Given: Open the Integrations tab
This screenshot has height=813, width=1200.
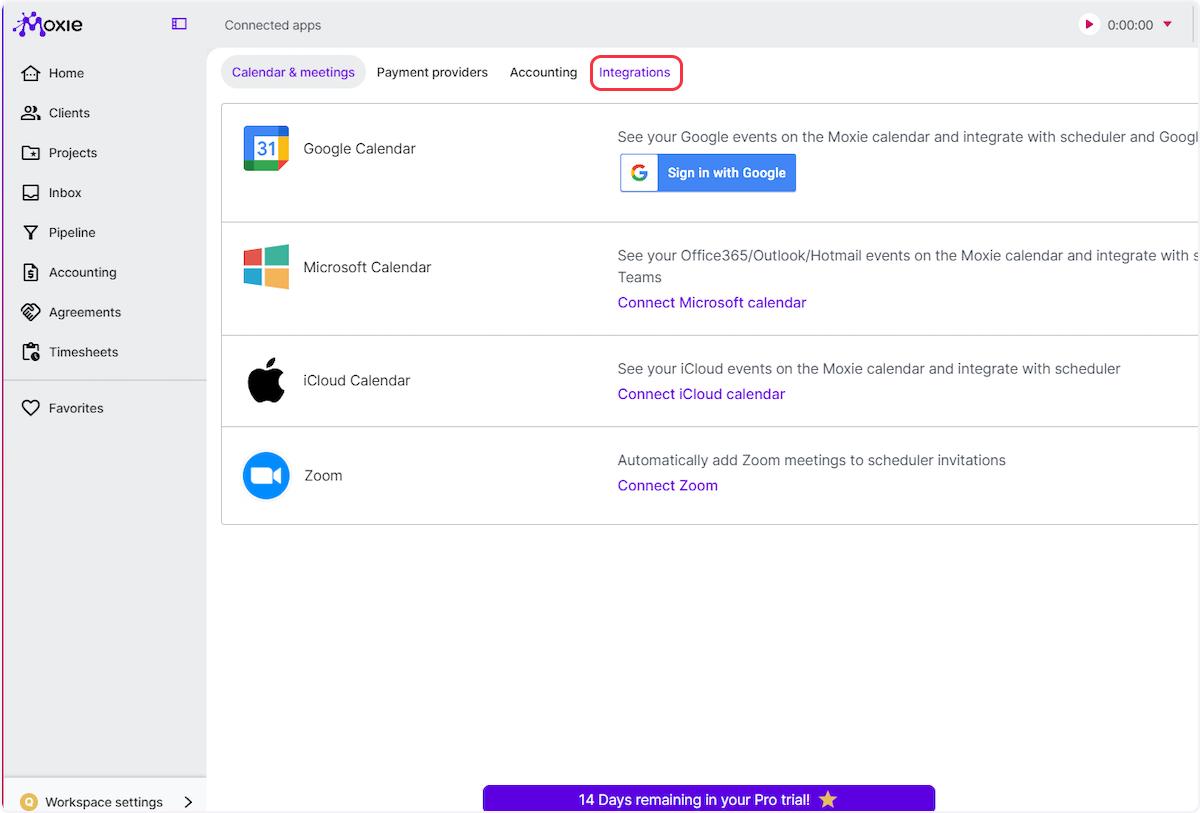Looking at the screenshot, I should 635,72.
